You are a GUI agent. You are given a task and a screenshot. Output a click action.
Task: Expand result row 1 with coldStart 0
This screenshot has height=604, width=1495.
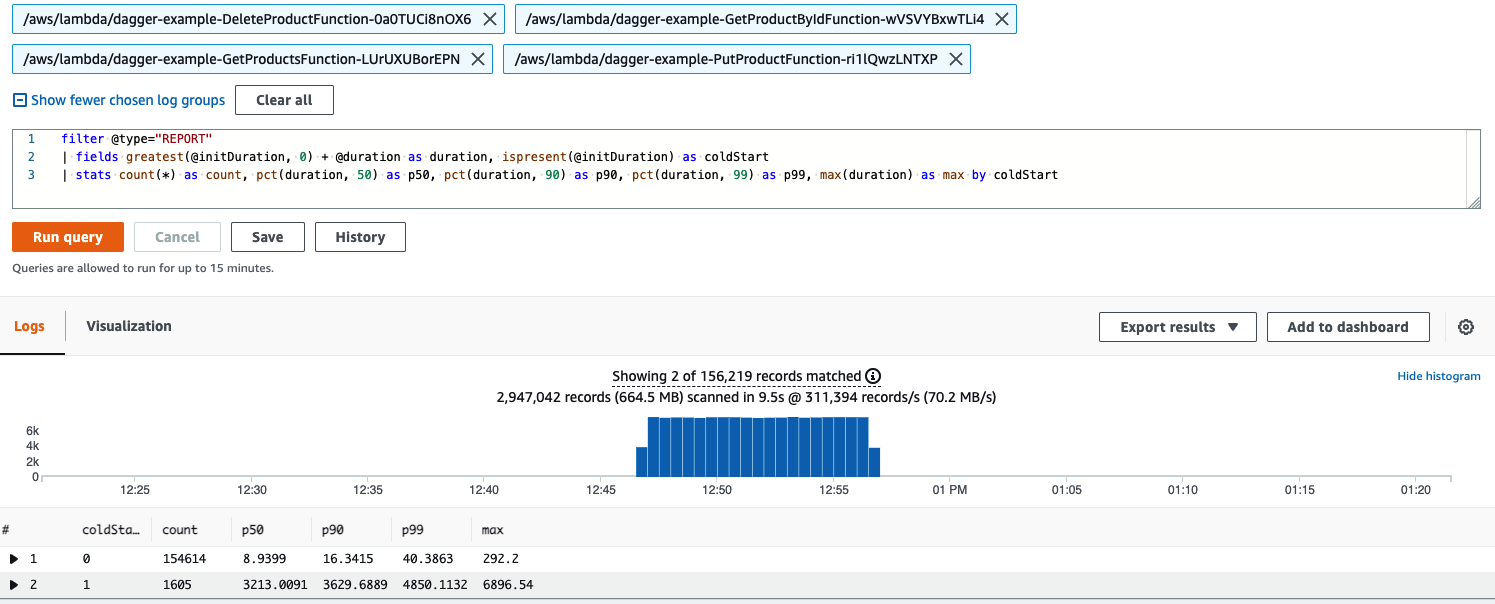click(14, 559)
